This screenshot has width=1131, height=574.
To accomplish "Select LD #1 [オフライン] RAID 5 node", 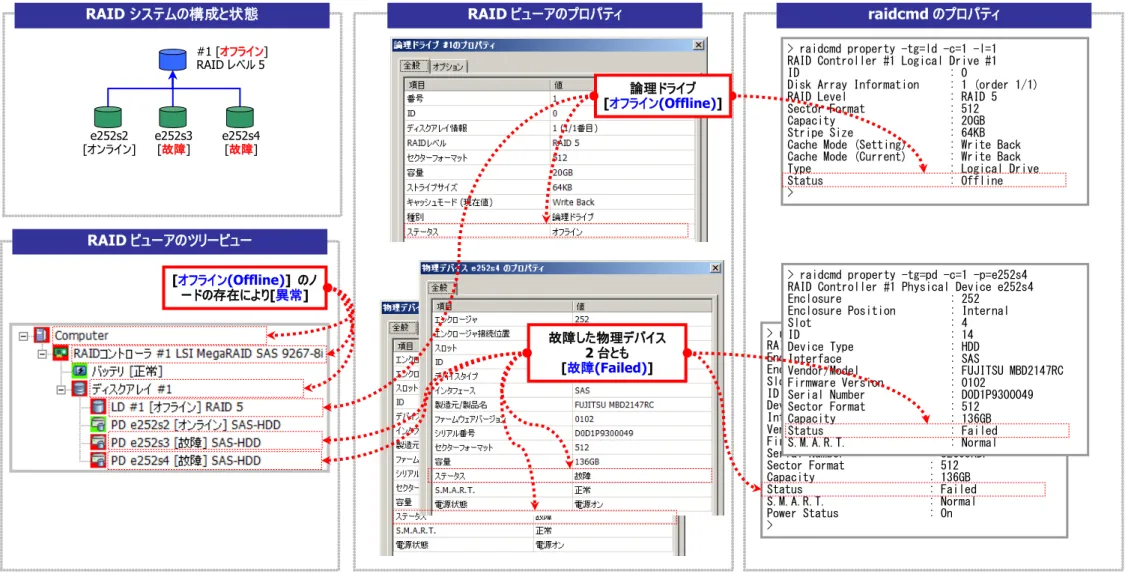I will (x=177, y=407).
